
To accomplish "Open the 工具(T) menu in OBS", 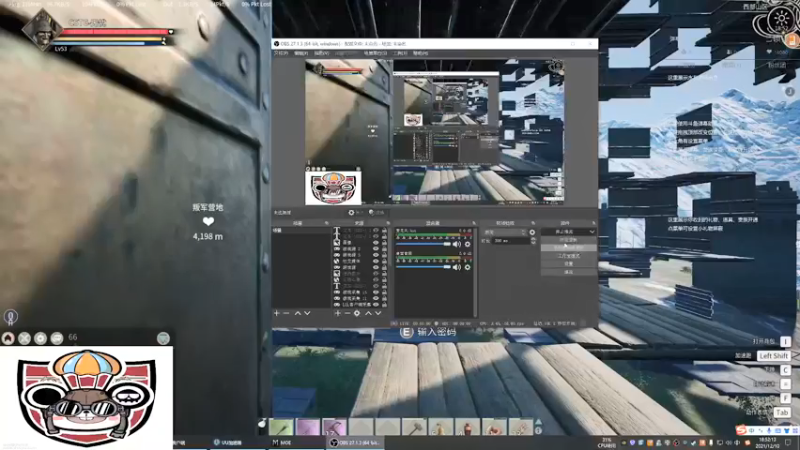I will click(400, 53).
